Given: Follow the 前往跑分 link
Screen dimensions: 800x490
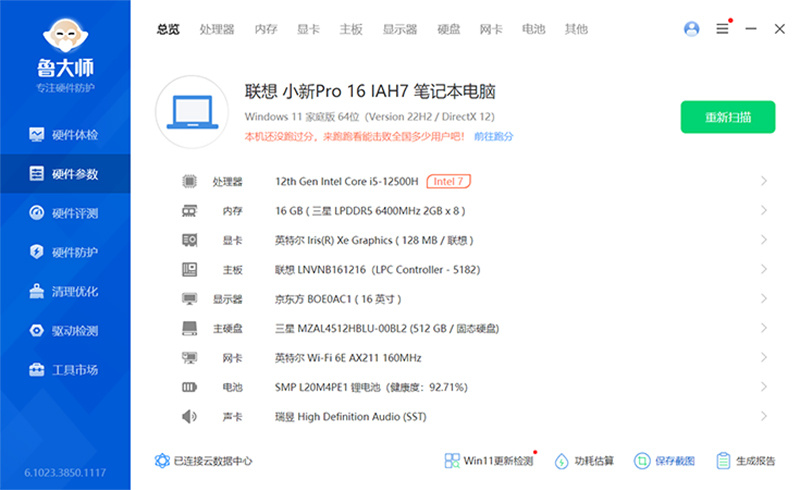Looking at the screenshot, I should coord(493,136).
